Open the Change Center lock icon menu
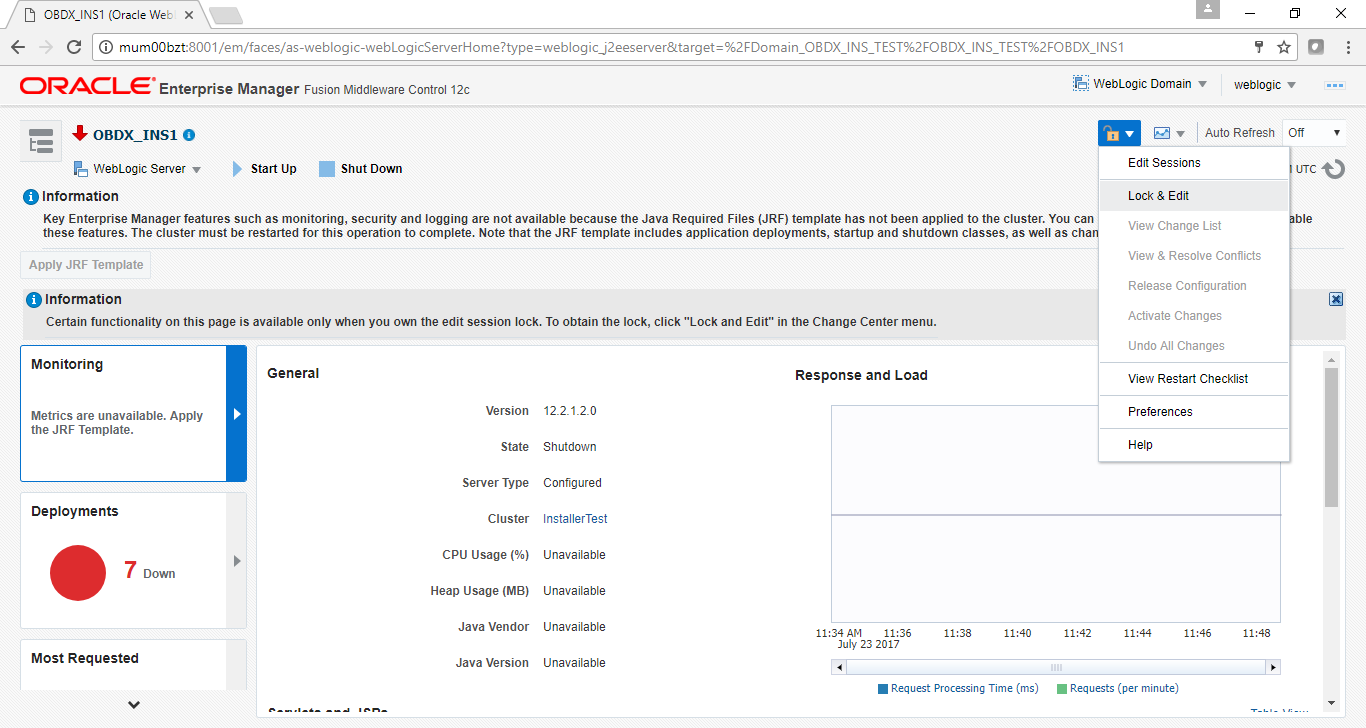The height and width of the screenshot is (728, 1366). (x=1119, y=133)
